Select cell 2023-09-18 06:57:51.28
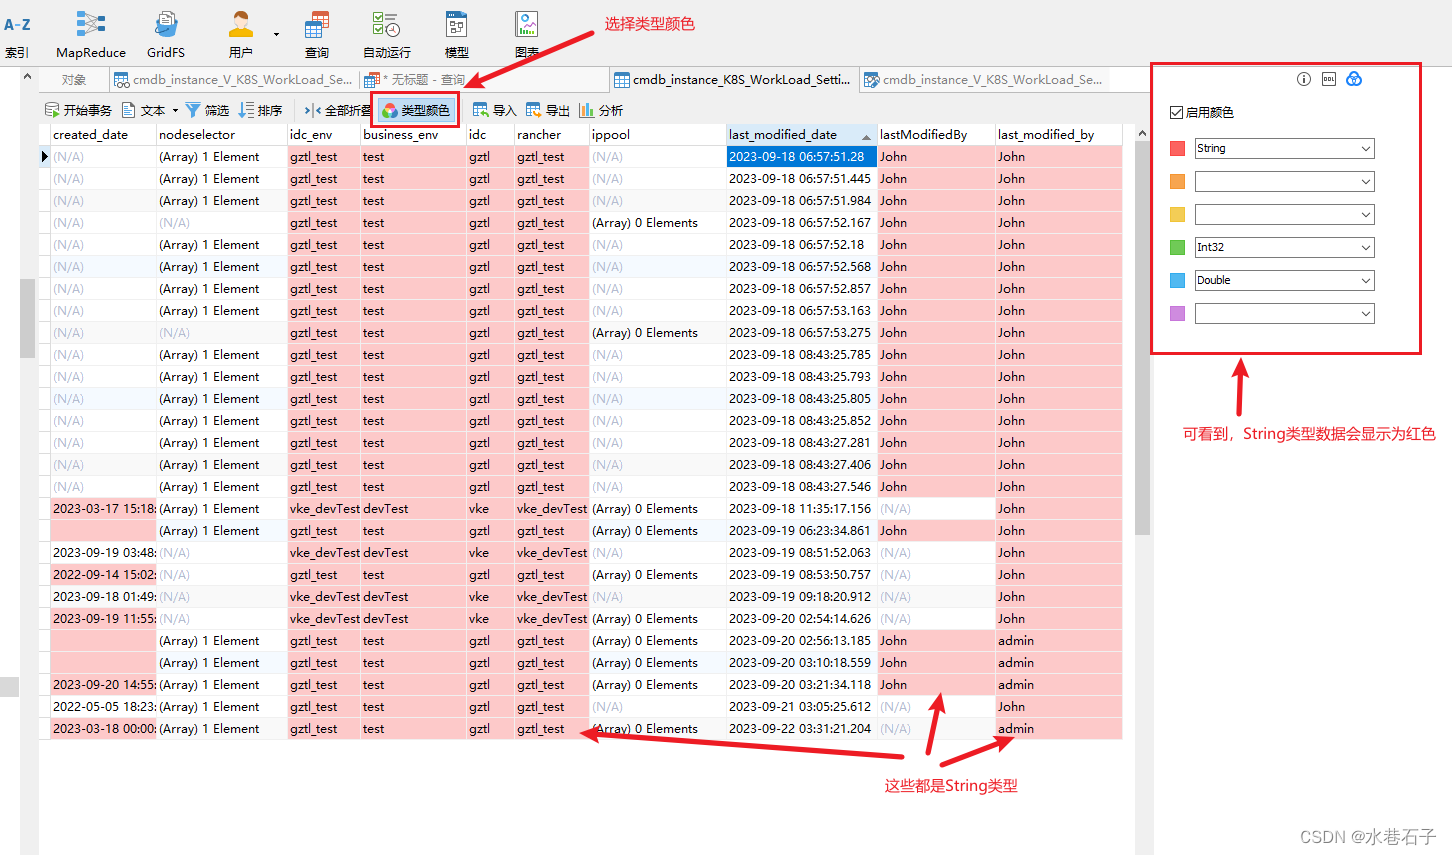 (801, 157)
